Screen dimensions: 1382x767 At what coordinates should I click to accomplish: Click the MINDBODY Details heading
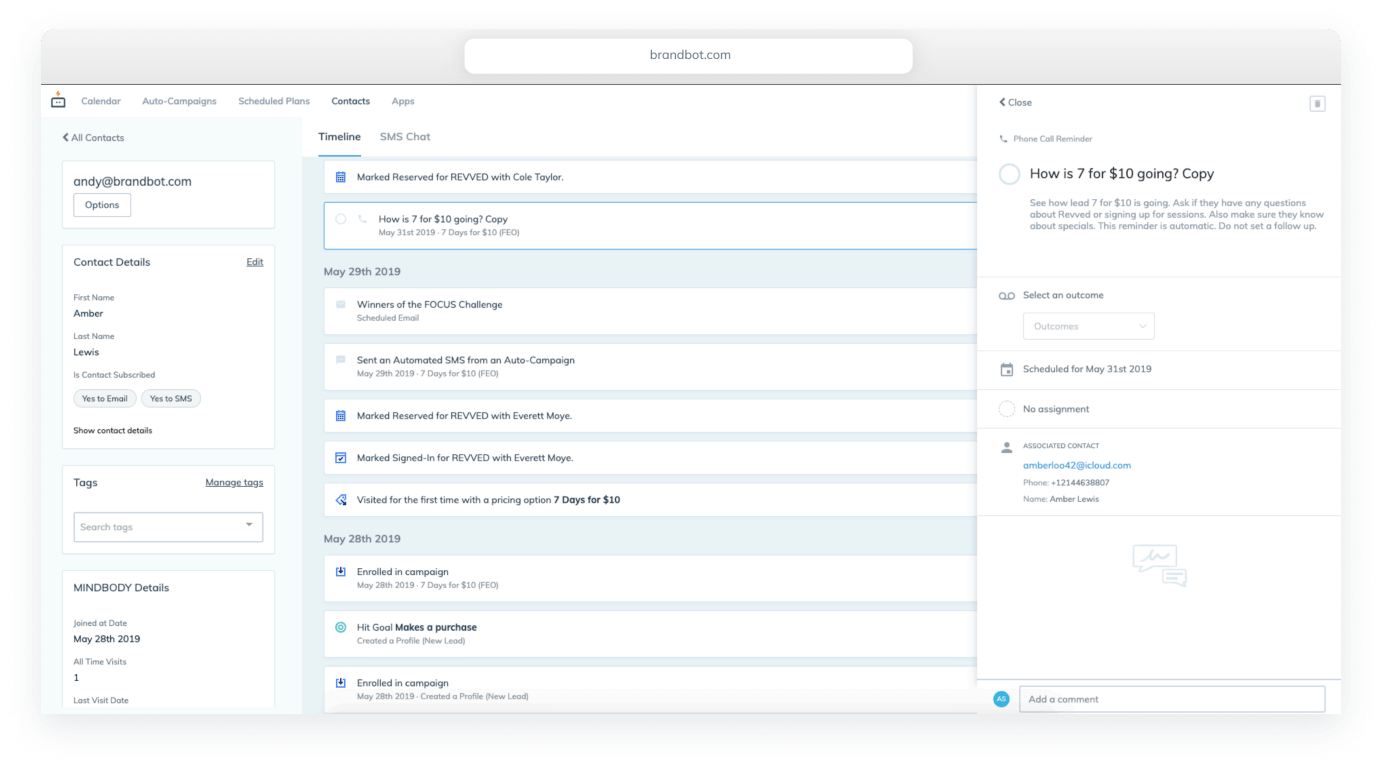click(121, 588)
